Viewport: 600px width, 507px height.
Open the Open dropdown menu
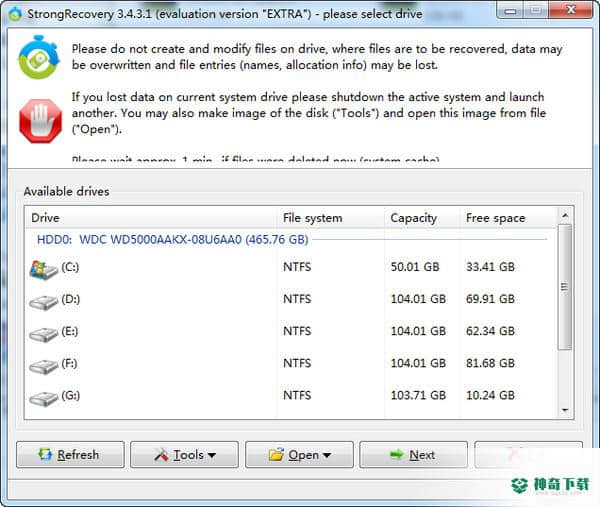tap(299, 455)
